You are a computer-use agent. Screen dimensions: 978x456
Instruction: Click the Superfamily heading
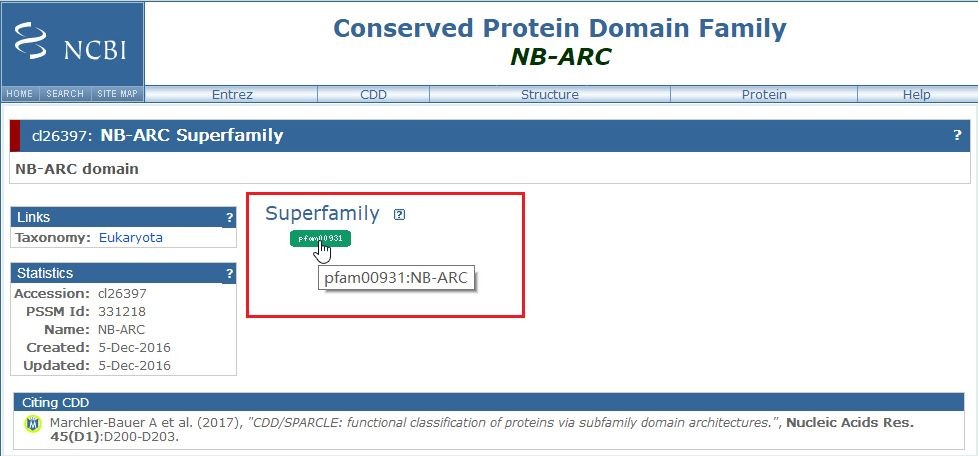click(322, 213)
